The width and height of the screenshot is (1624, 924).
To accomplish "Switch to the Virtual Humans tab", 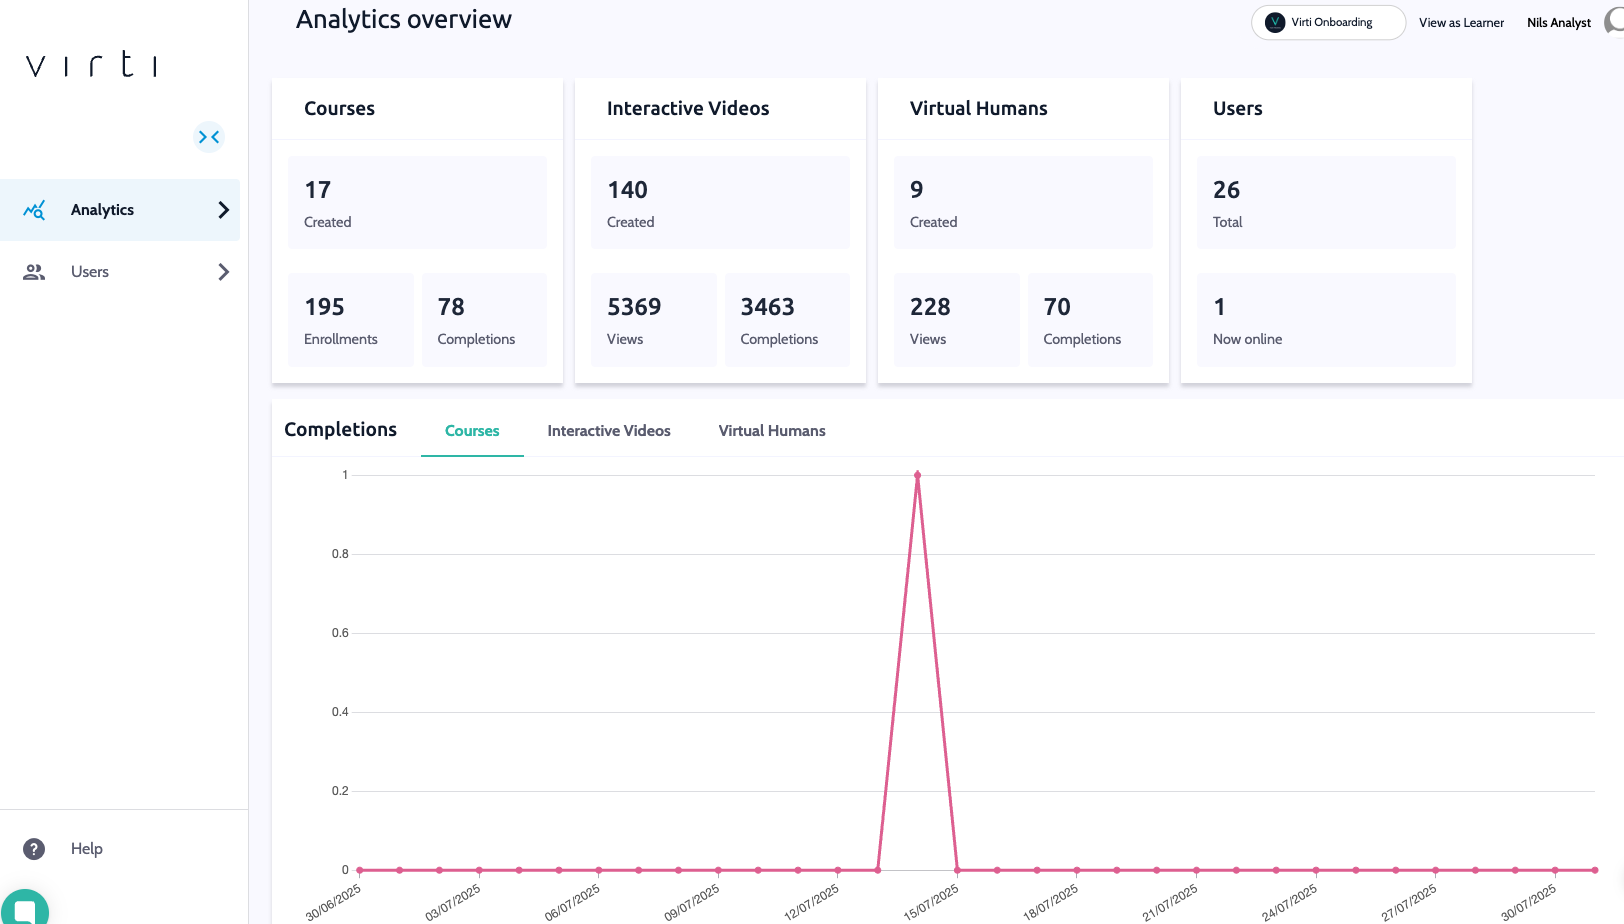I will (x=772, y=431).
